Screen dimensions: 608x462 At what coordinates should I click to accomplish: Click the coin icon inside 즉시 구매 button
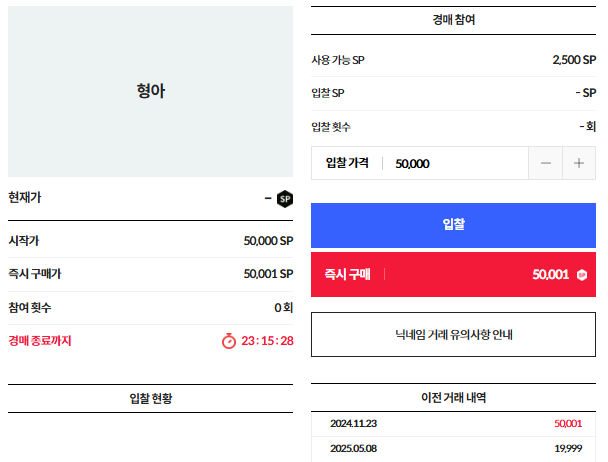[582, 274]
